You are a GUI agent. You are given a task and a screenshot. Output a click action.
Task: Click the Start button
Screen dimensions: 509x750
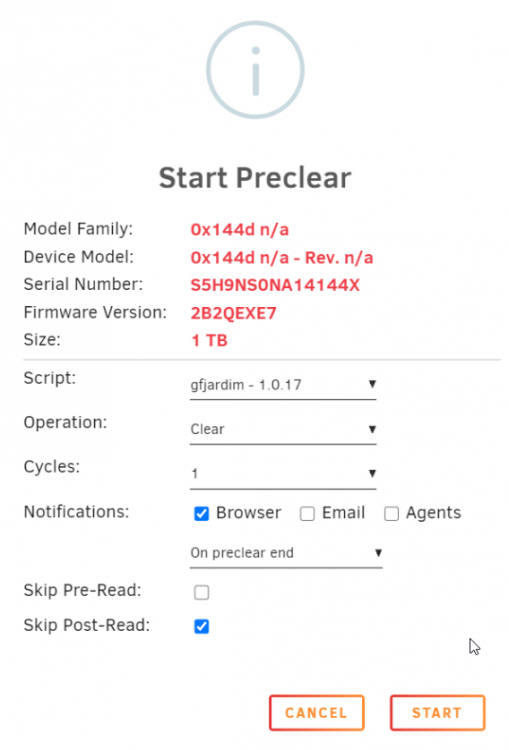click(x=438, y=713)
